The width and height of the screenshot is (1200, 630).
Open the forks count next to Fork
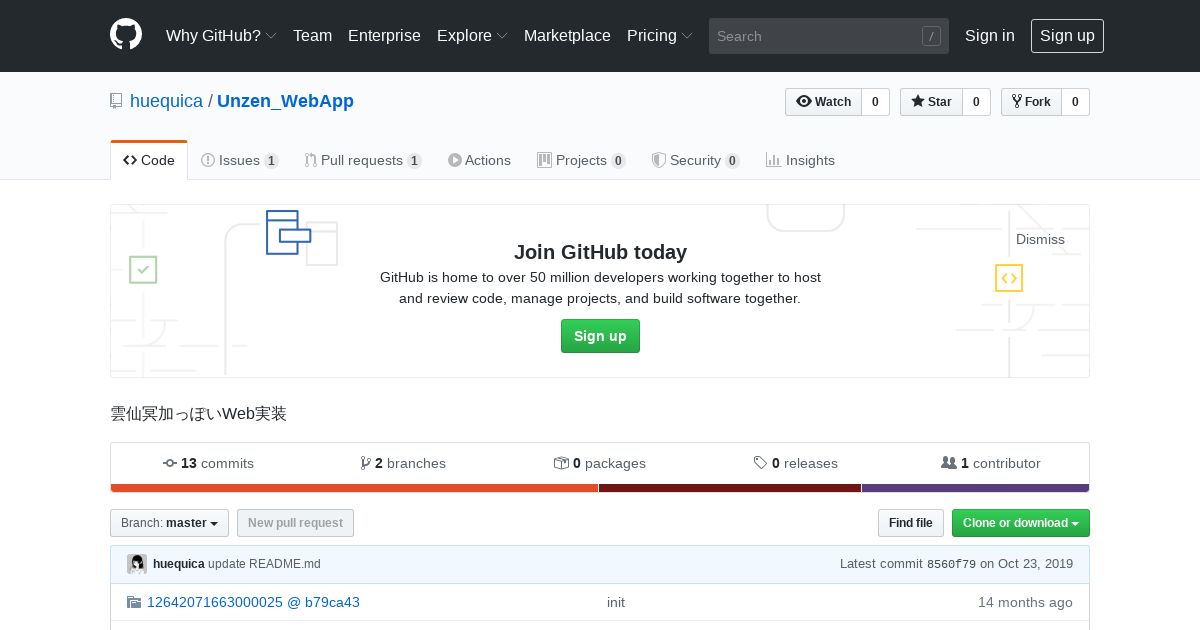[x=1075, y=102]
